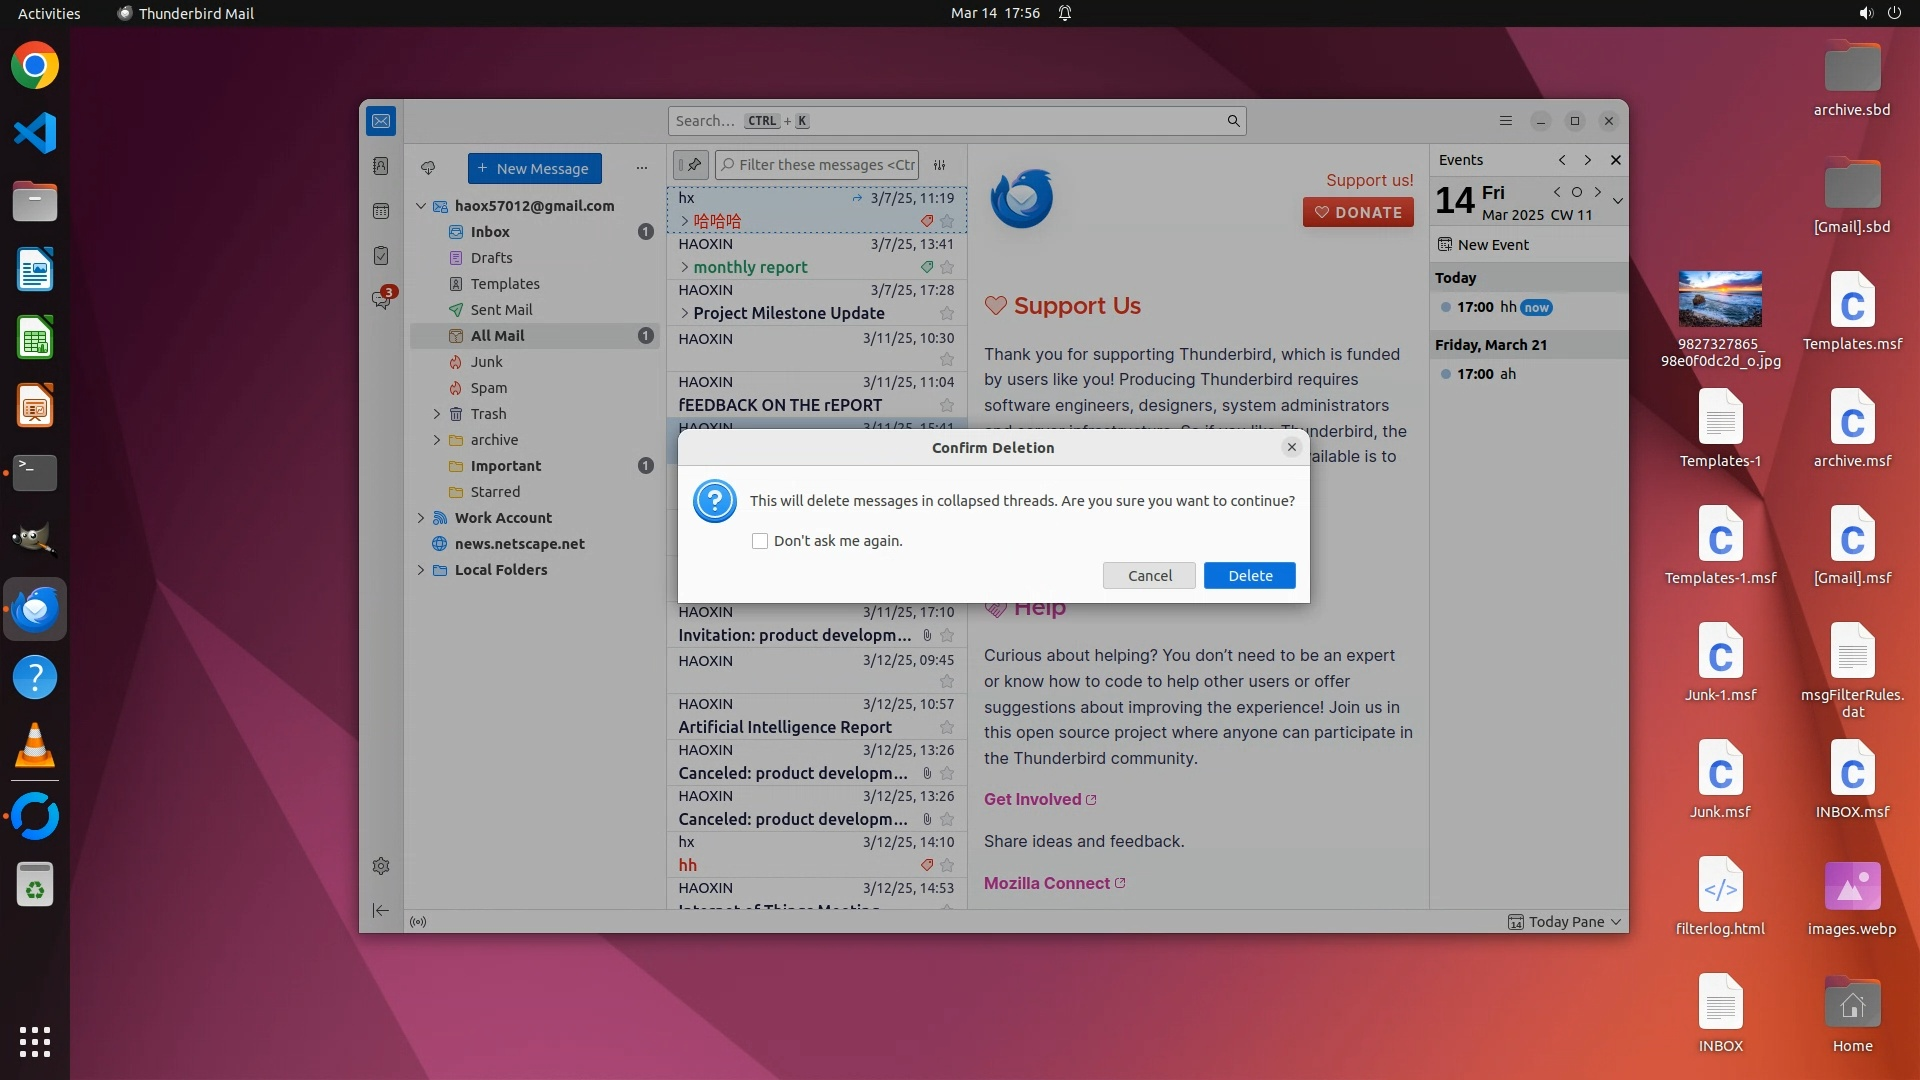Image resolution: width=1920 pixels, height=1080 pixels.
Task: Click Get Messages cloud icon
Action: point(428,168)
